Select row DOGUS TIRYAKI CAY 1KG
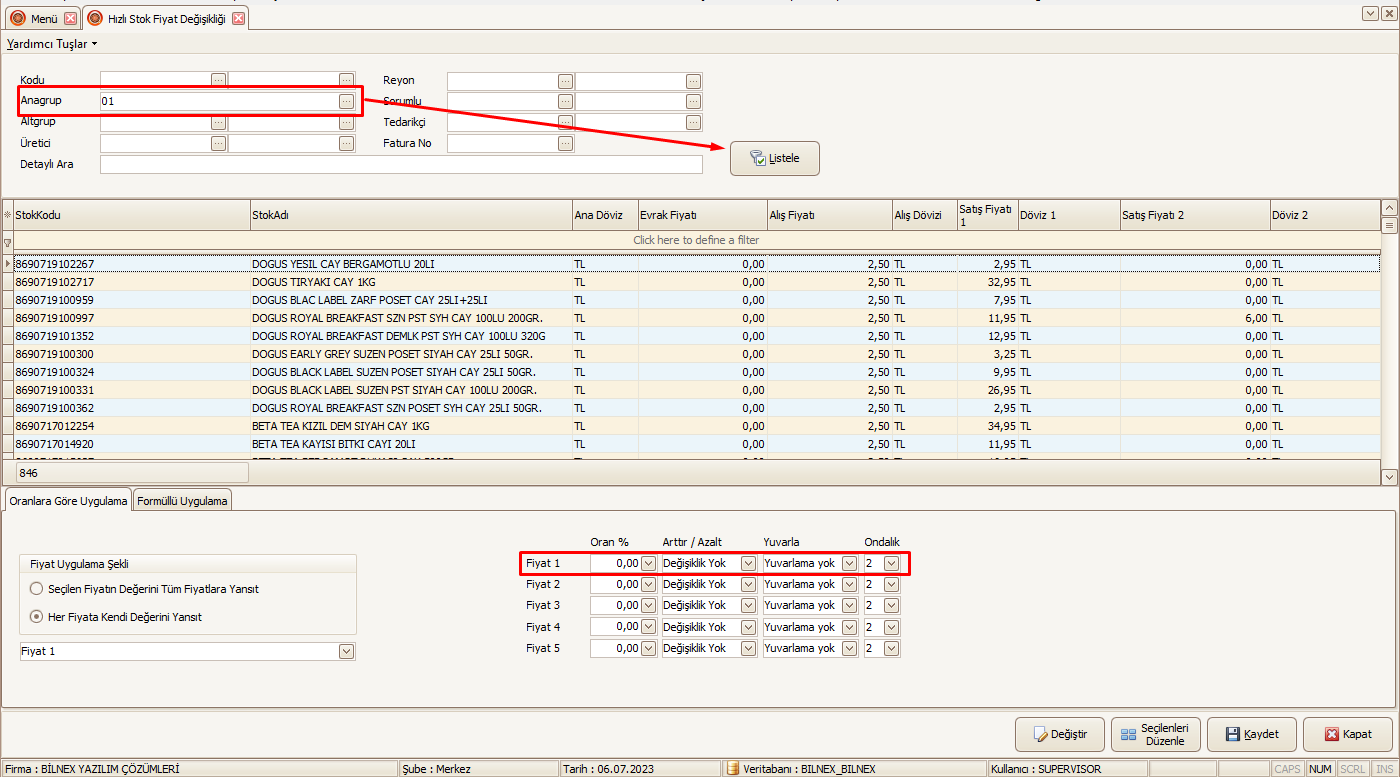The image size is (1400, 777). [x=696, y=282]
